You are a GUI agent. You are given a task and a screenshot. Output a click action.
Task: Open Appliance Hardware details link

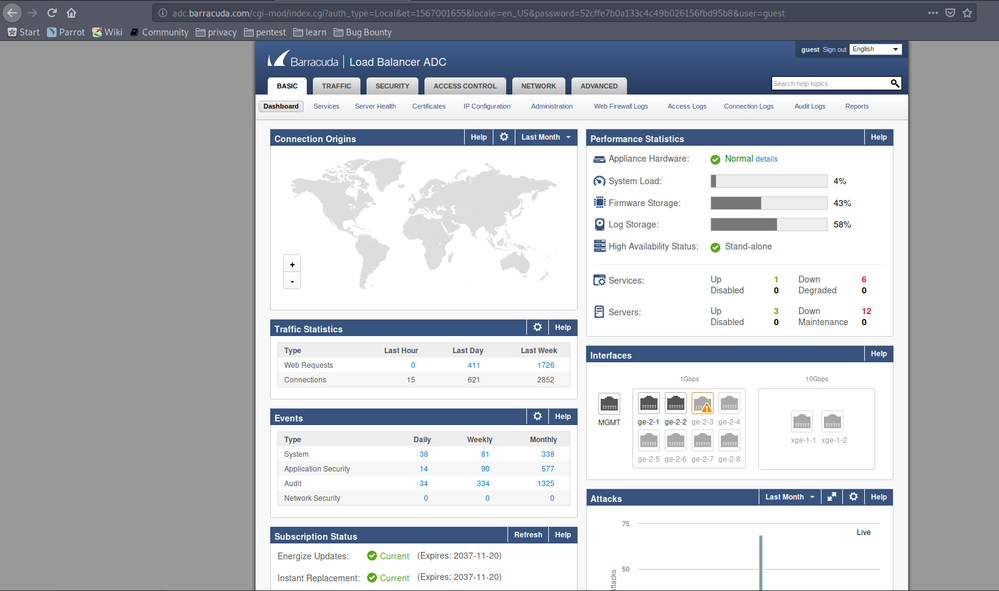[766, 159]
